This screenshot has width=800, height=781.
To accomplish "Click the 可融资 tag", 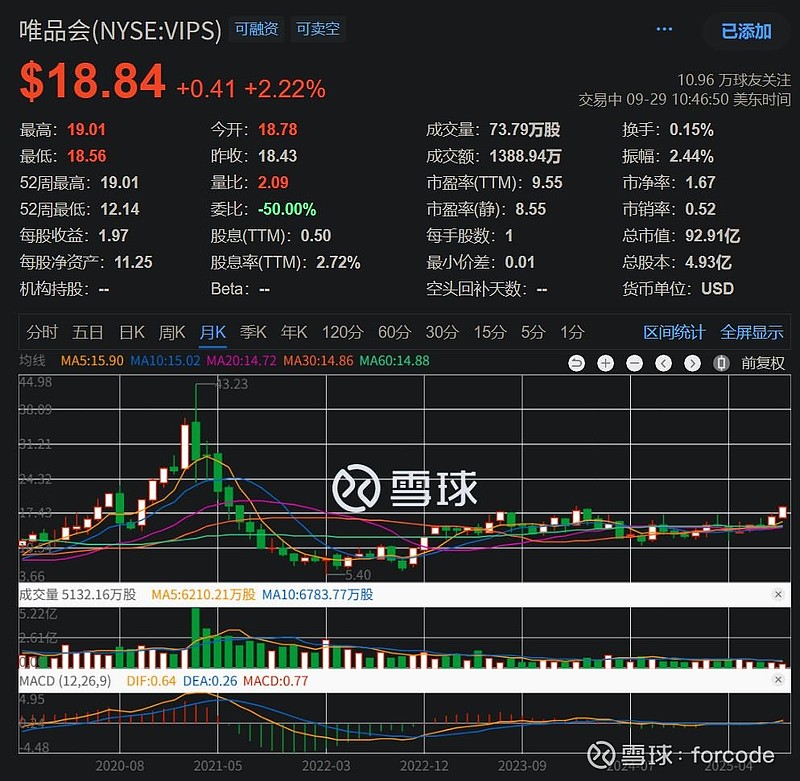I will [257, 29].
